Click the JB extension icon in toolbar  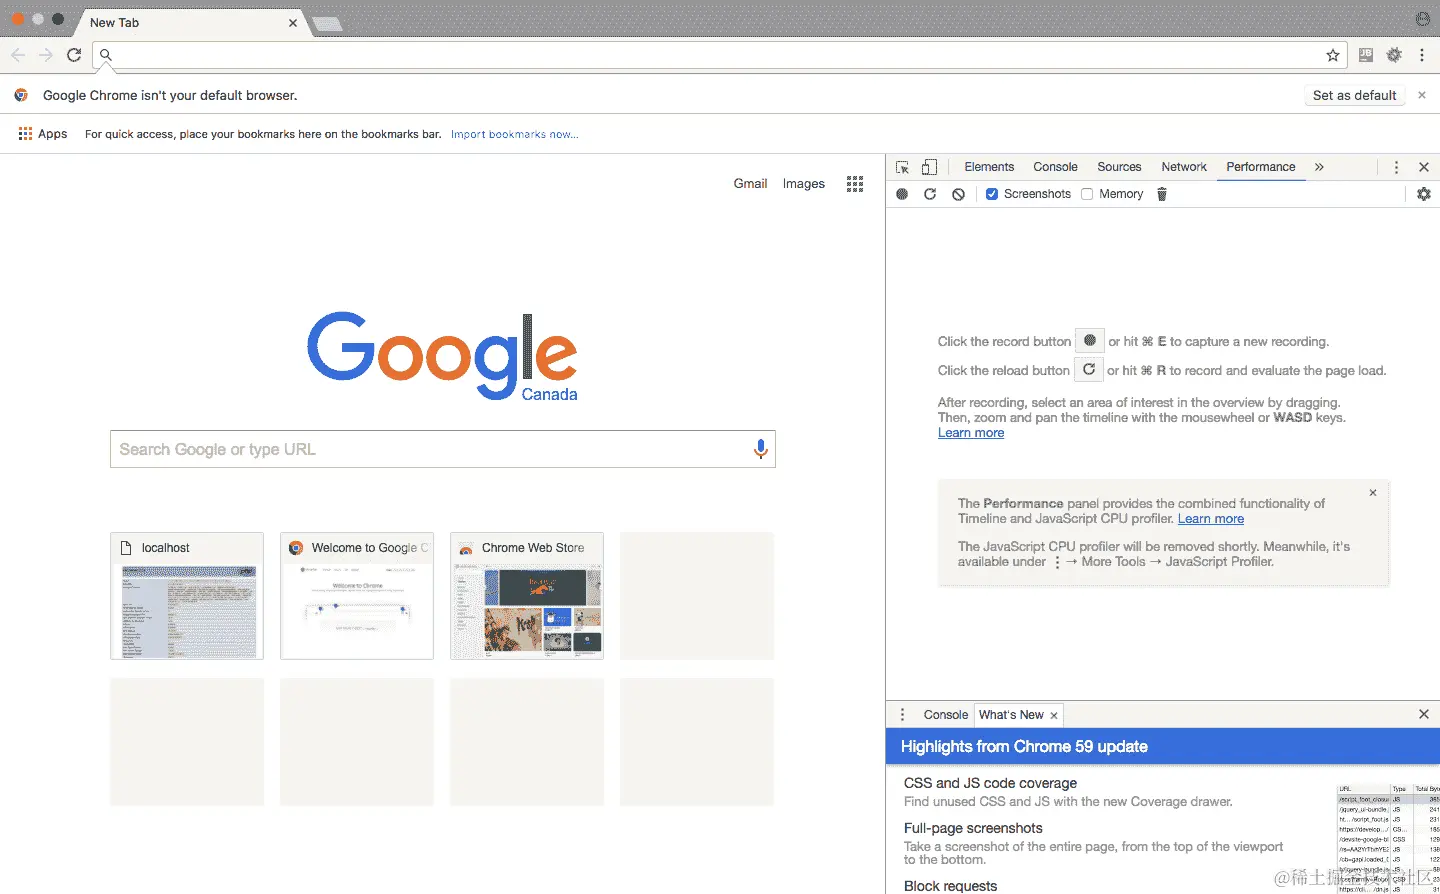click(x=1366, y=55)
